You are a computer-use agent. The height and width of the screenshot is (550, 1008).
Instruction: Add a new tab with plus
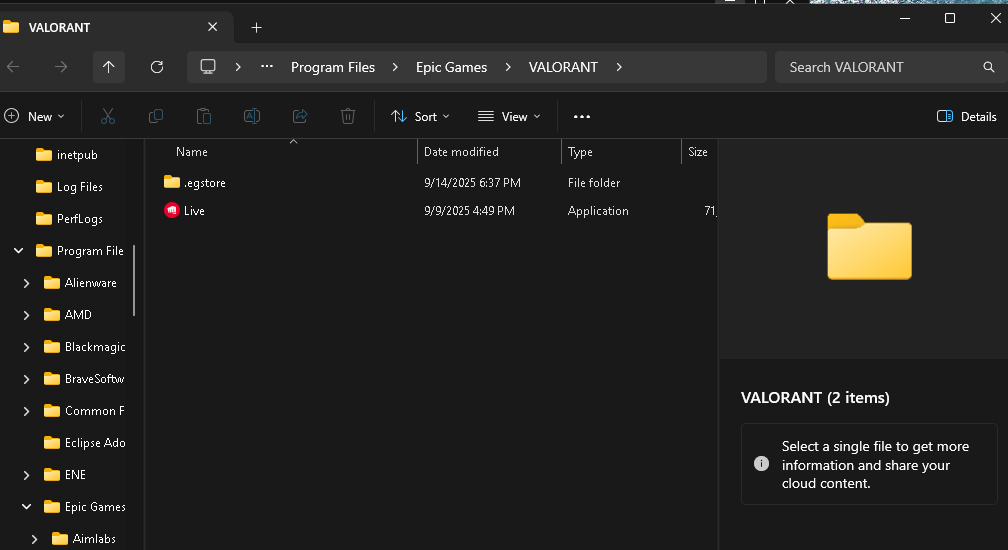pyautogui.click(x=256, y=28)
